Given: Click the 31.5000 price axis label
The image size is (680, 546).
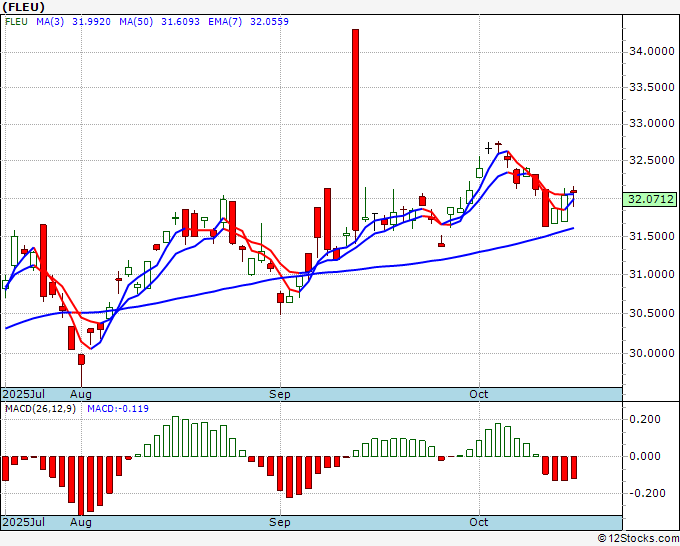Looking at the screenshot, I should tap(652, 236).
